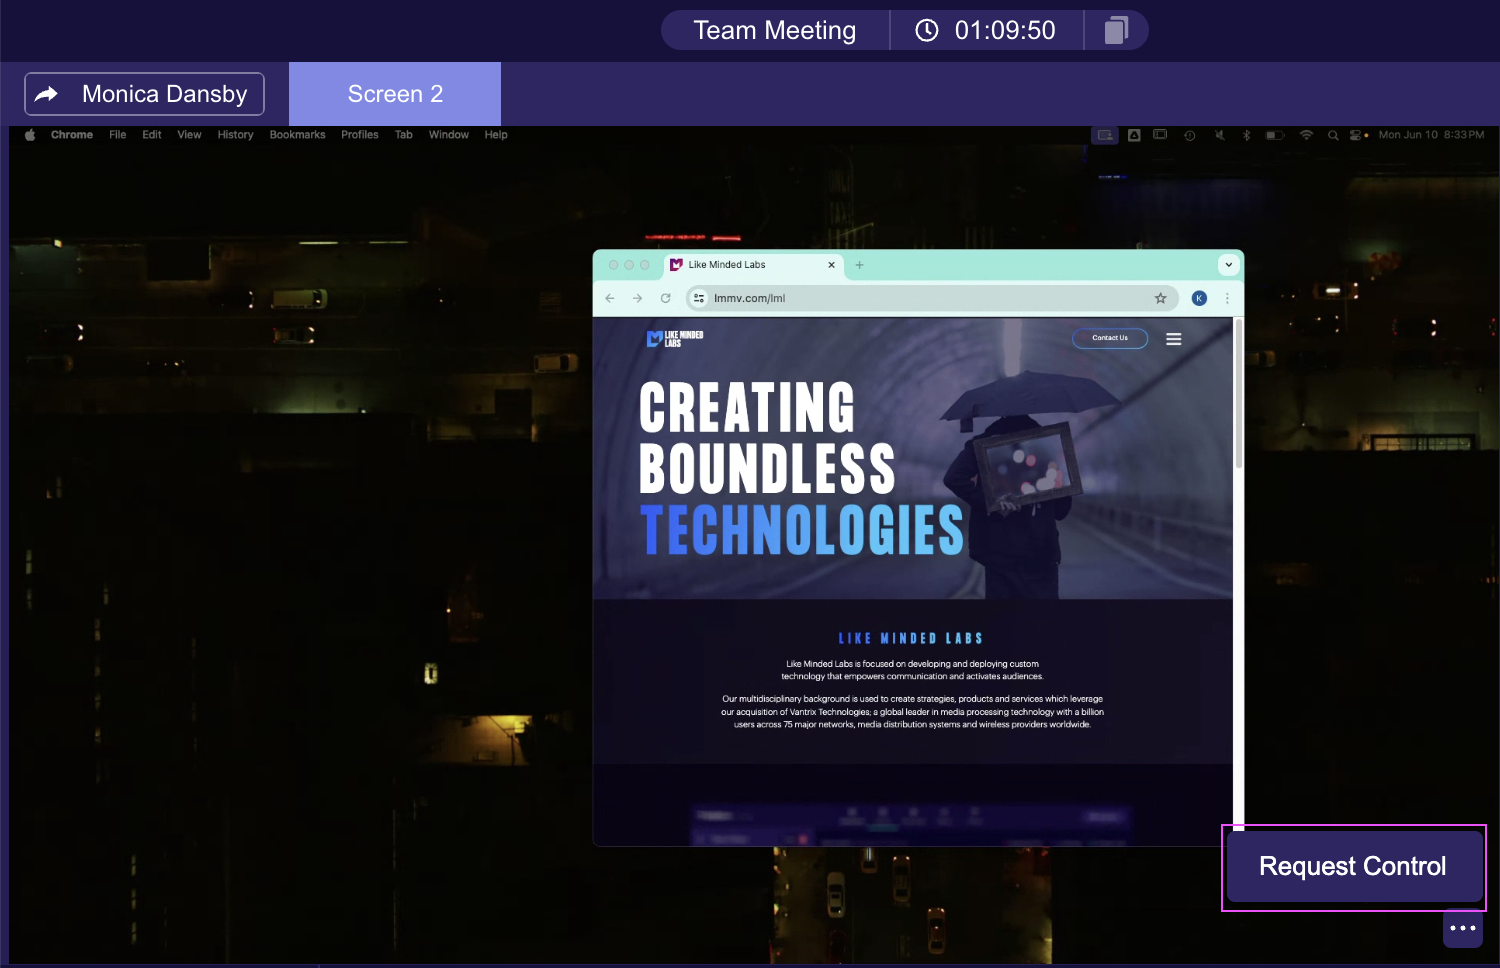Open the Window menu

[449, 135]
